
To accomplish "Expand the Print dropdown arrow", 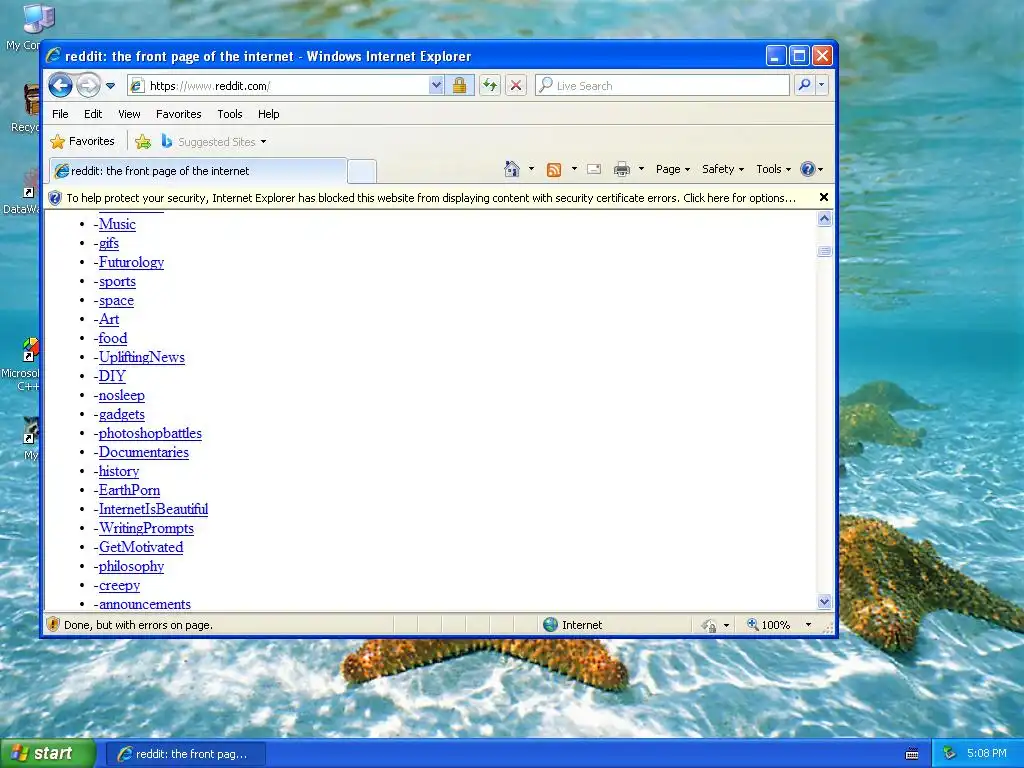I will pyautogui.click(x=641, y=169).
